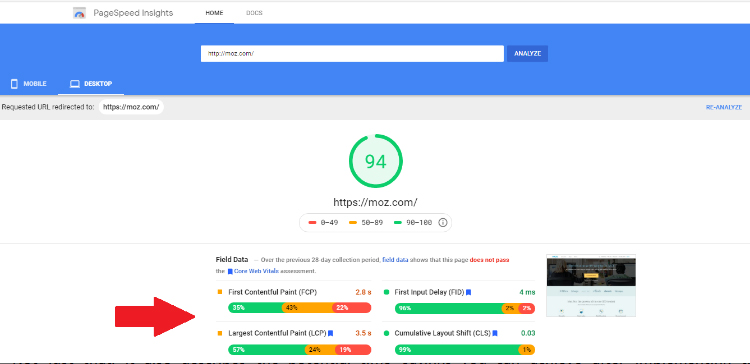
Task: Click the FCP 22% red bar segment
Action: 352,308
